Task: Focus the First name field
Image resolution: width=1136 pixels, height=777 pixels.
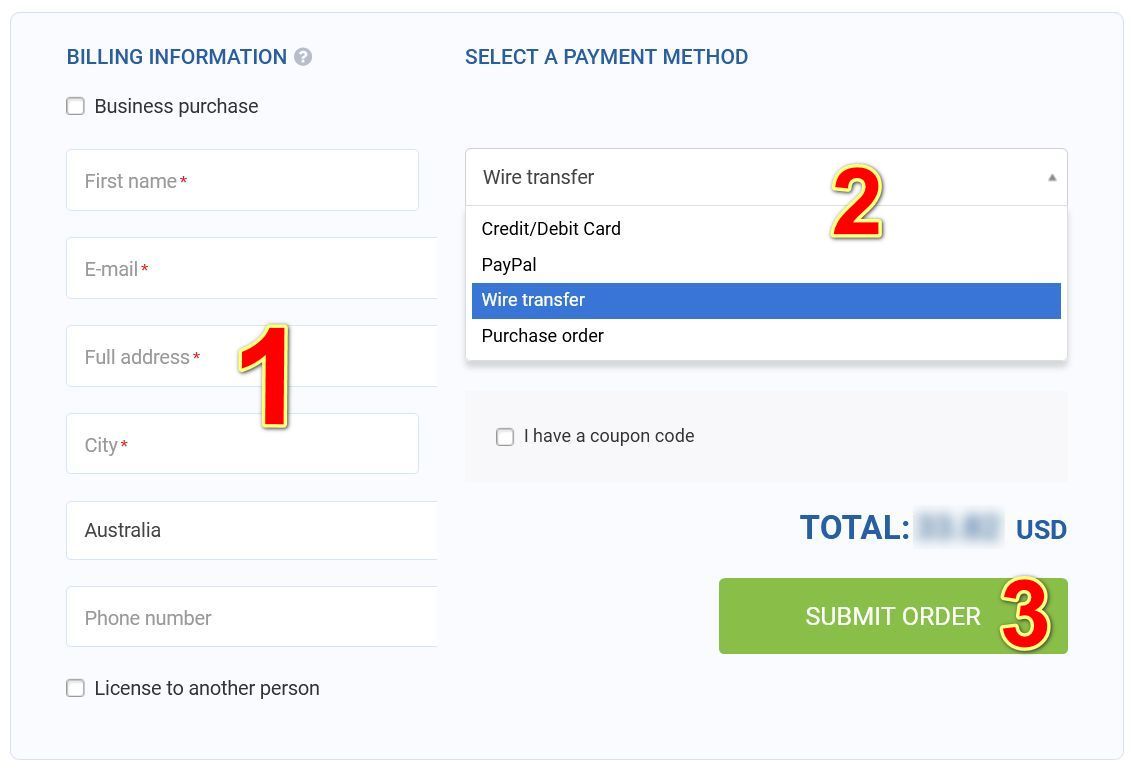Action: (x=242, y=180)
